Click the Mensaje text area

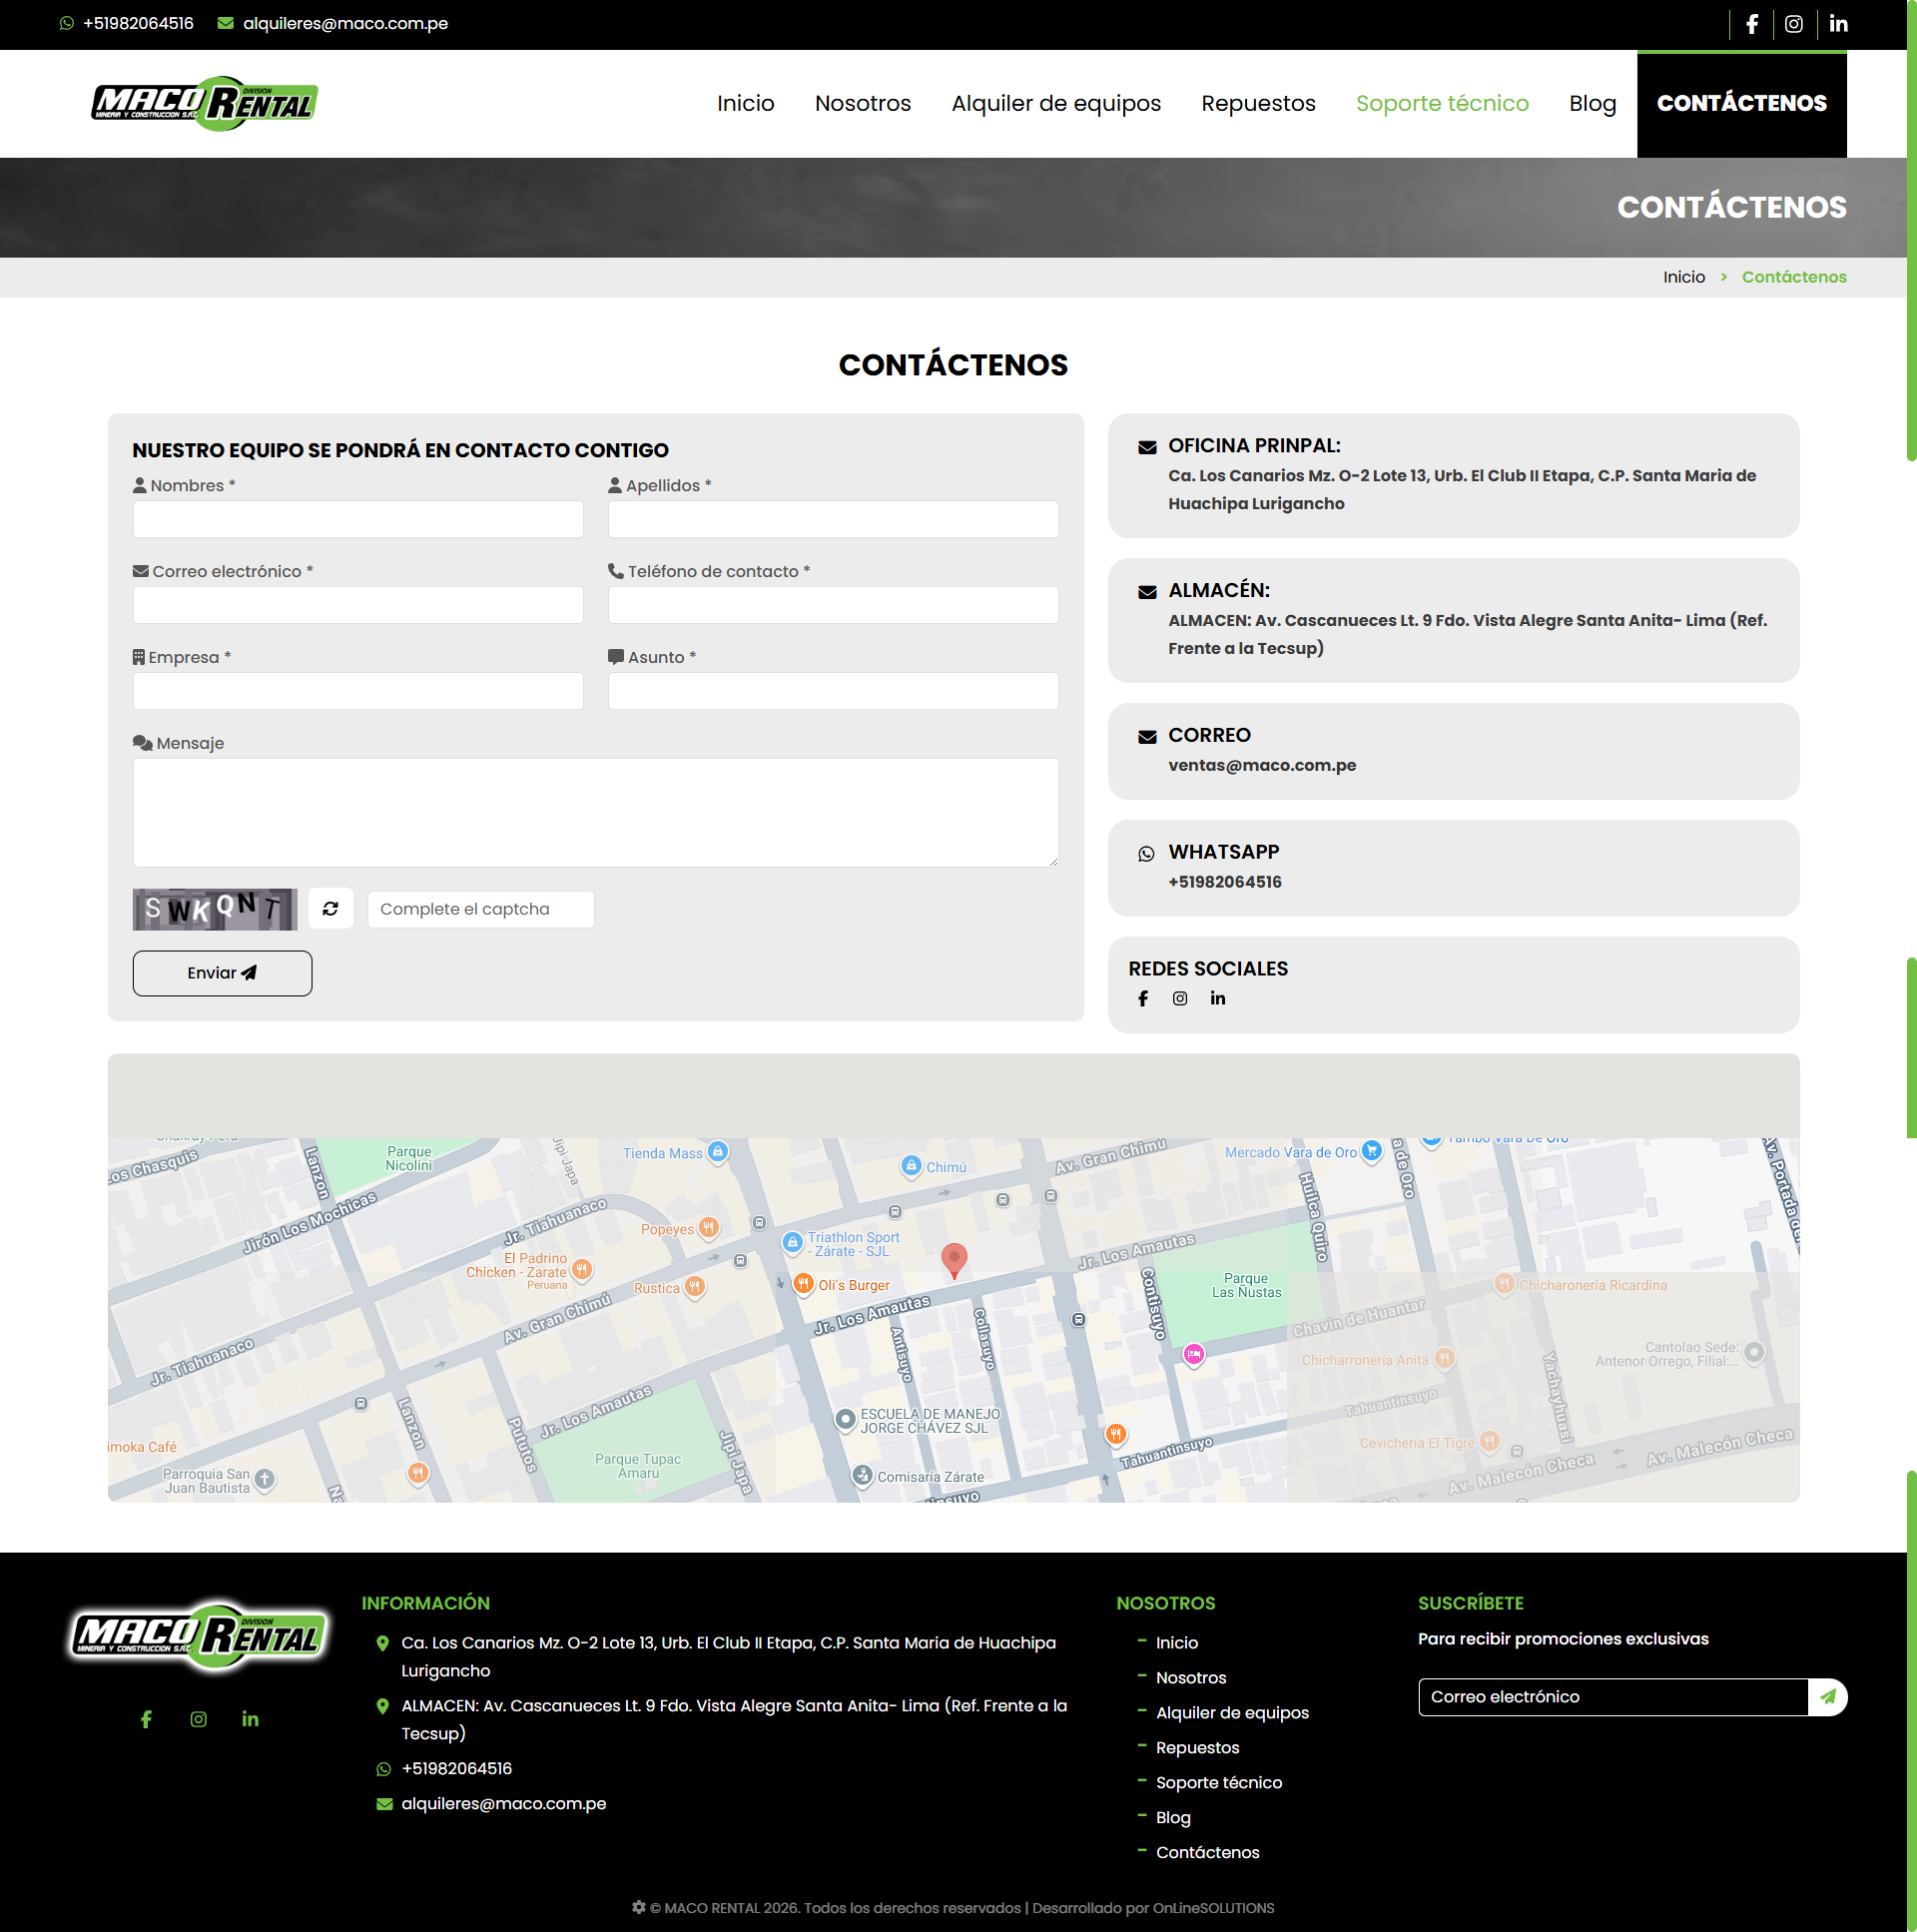[595, 812]
